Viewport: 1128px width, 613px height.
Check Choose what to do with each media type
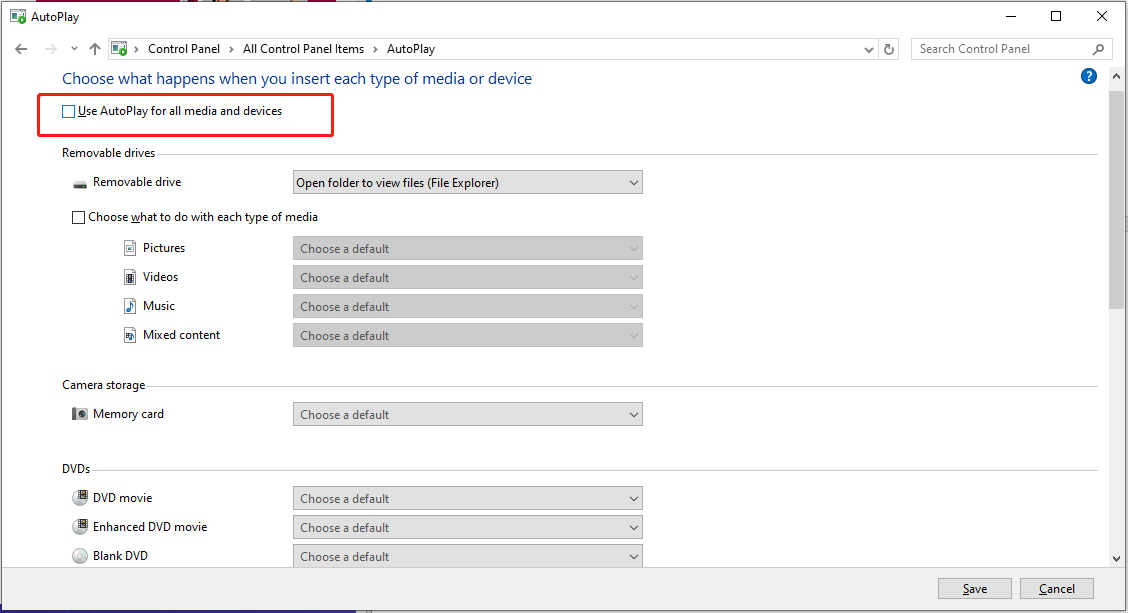(x=79, y=217)
